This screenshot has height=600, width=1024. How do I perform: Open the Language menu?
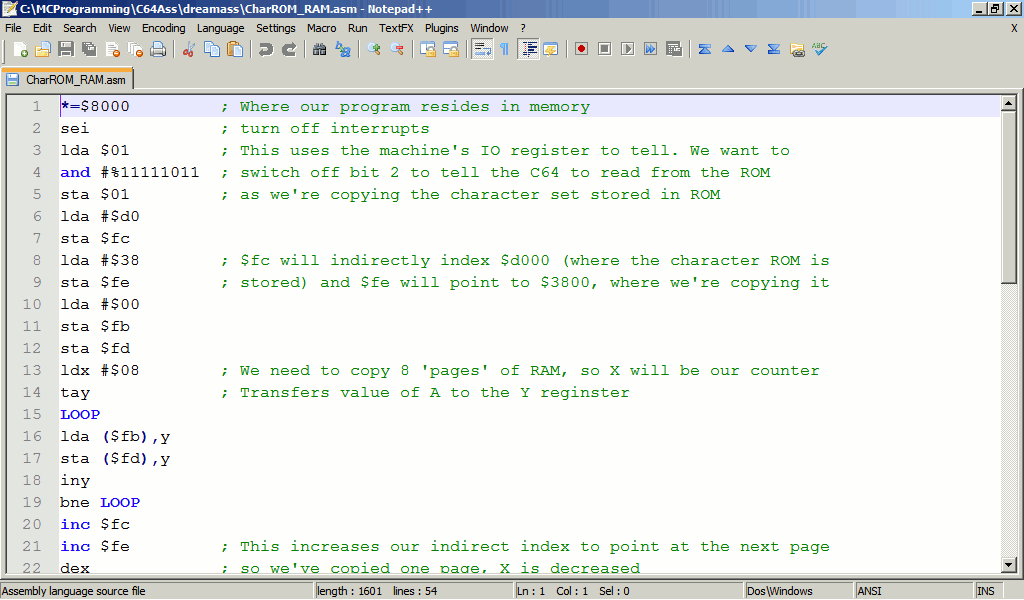point(220,28)
